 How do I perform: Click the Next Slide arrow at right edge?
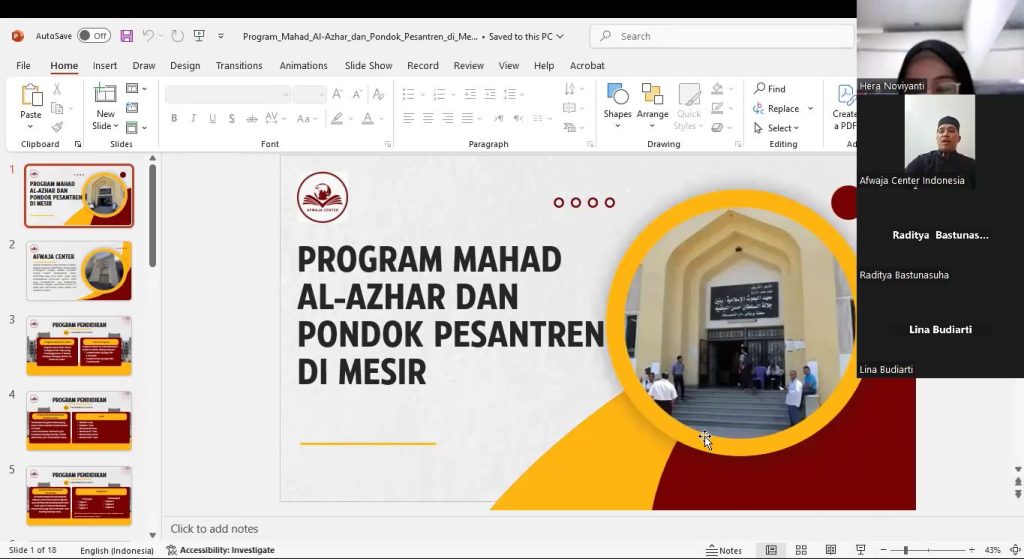(x=1018, y=494)
